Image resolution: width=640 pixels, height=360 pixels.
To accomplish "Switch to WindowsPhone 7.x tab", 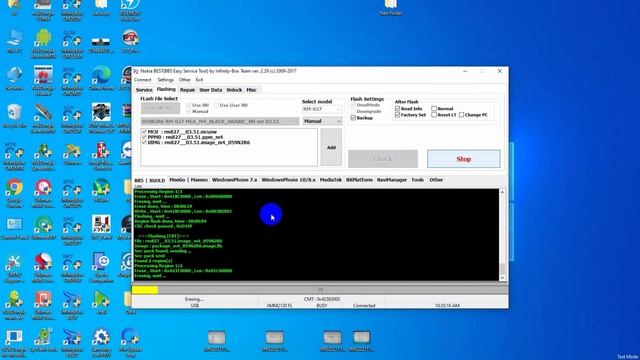I will click(235, 180).
